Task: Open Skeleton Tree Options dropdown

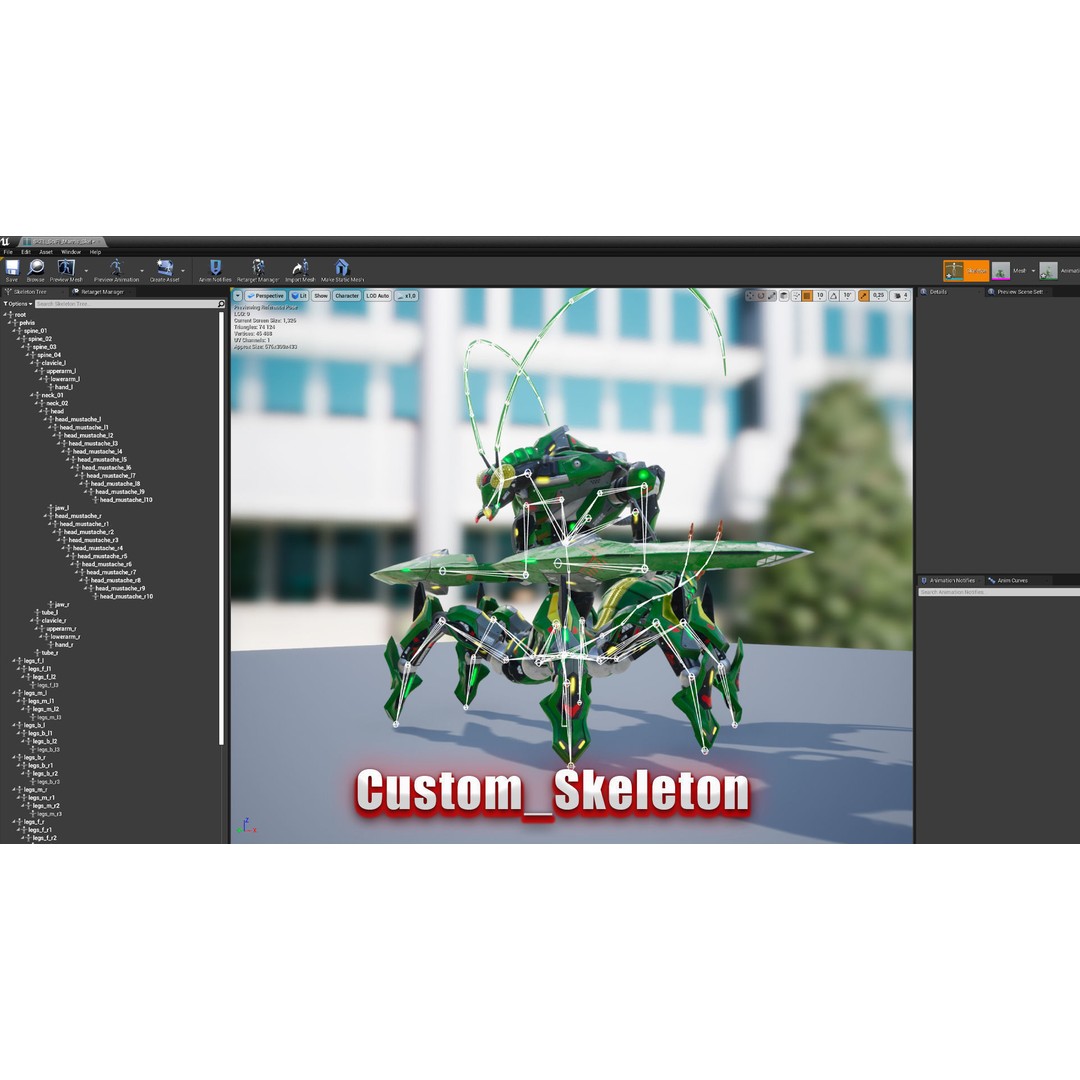Action: click(18, 304)
